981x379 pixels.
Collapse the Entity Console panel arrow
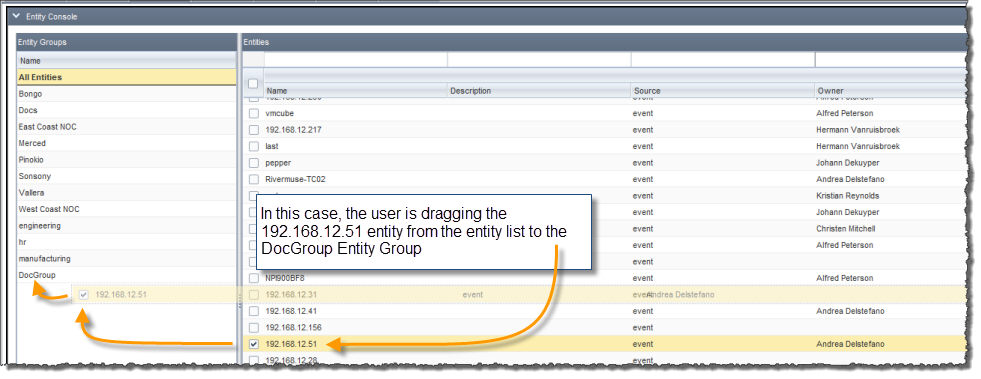coord(16,17)
